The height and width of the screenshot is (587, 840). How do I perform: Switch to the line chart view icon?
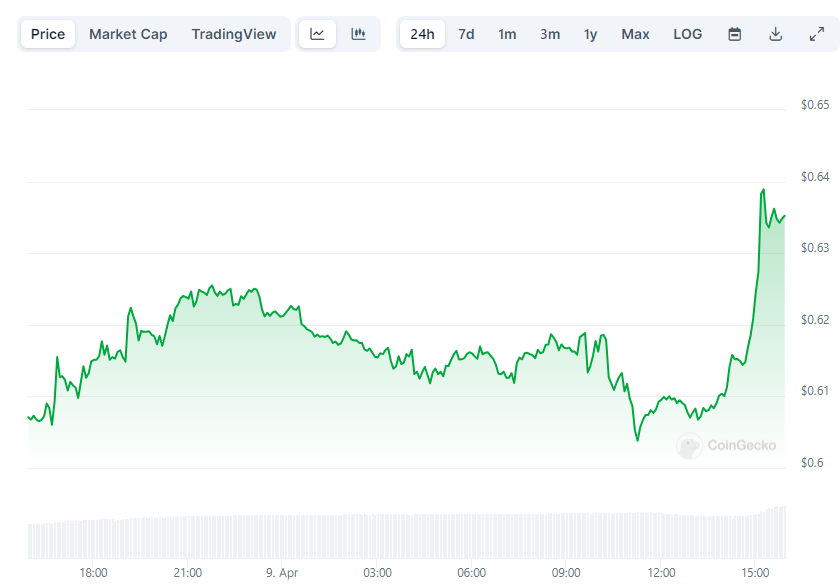[317, 34]
